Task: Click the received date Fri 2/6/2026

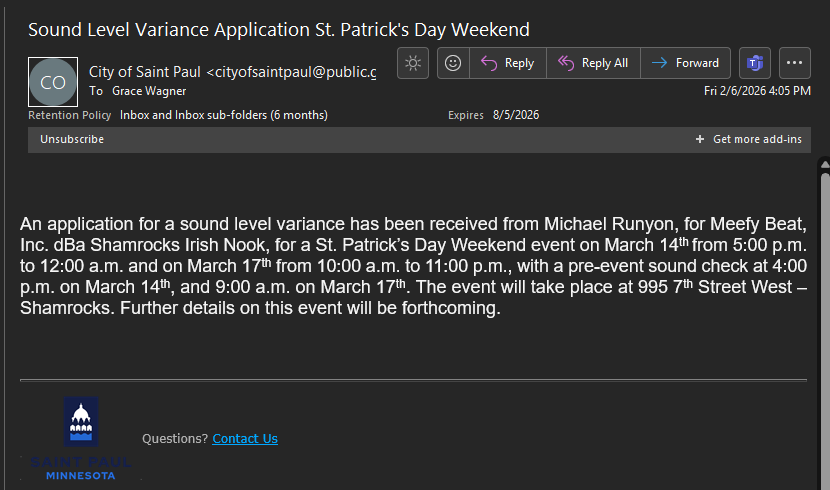Action: (x=757, y=91)
